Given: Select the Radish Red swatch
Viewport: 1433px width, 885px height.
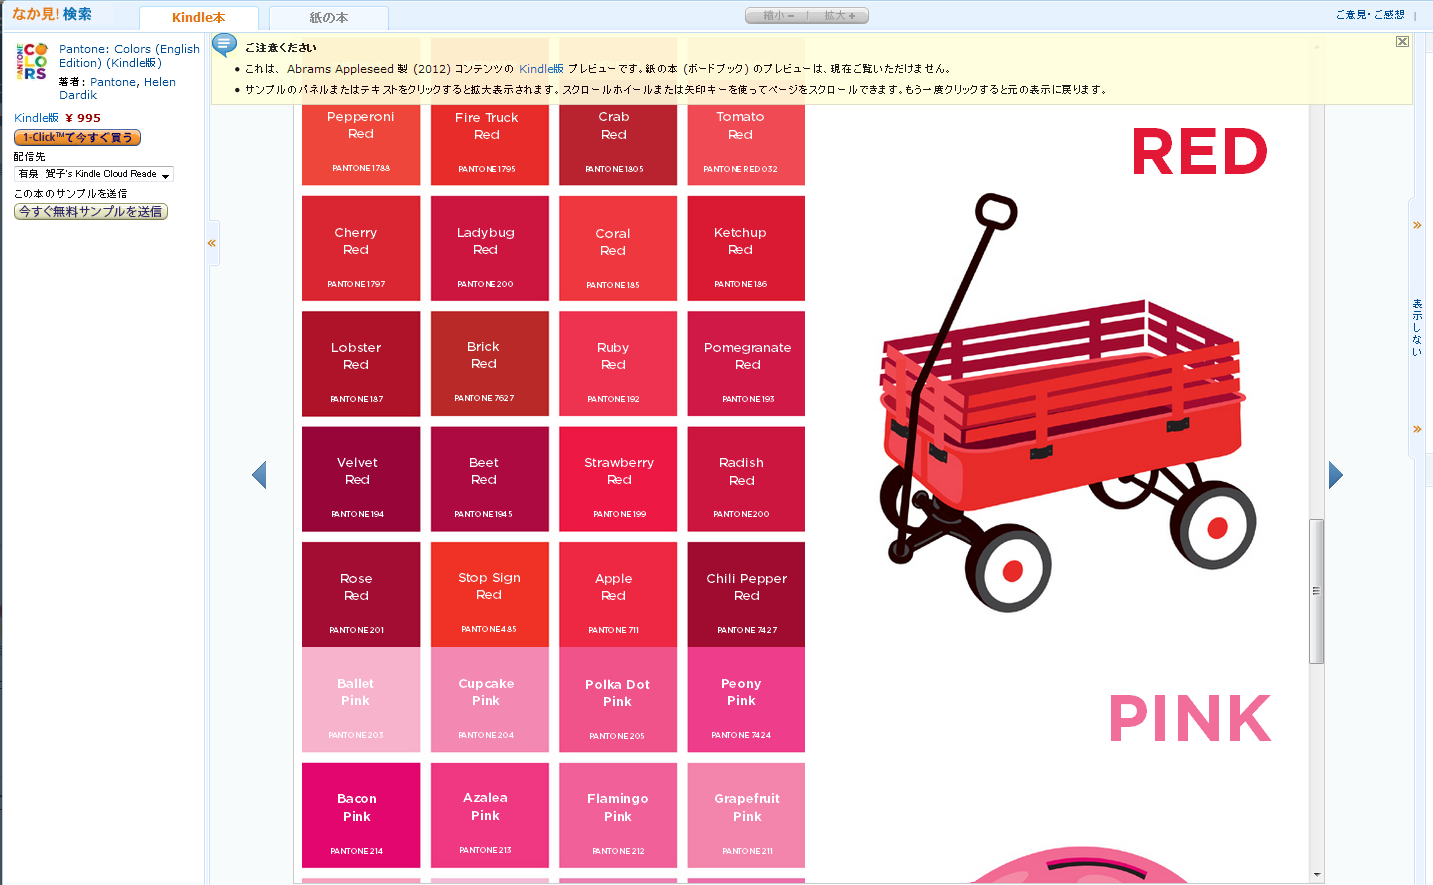Looking at the screenshot, I should tap(746, 479).
